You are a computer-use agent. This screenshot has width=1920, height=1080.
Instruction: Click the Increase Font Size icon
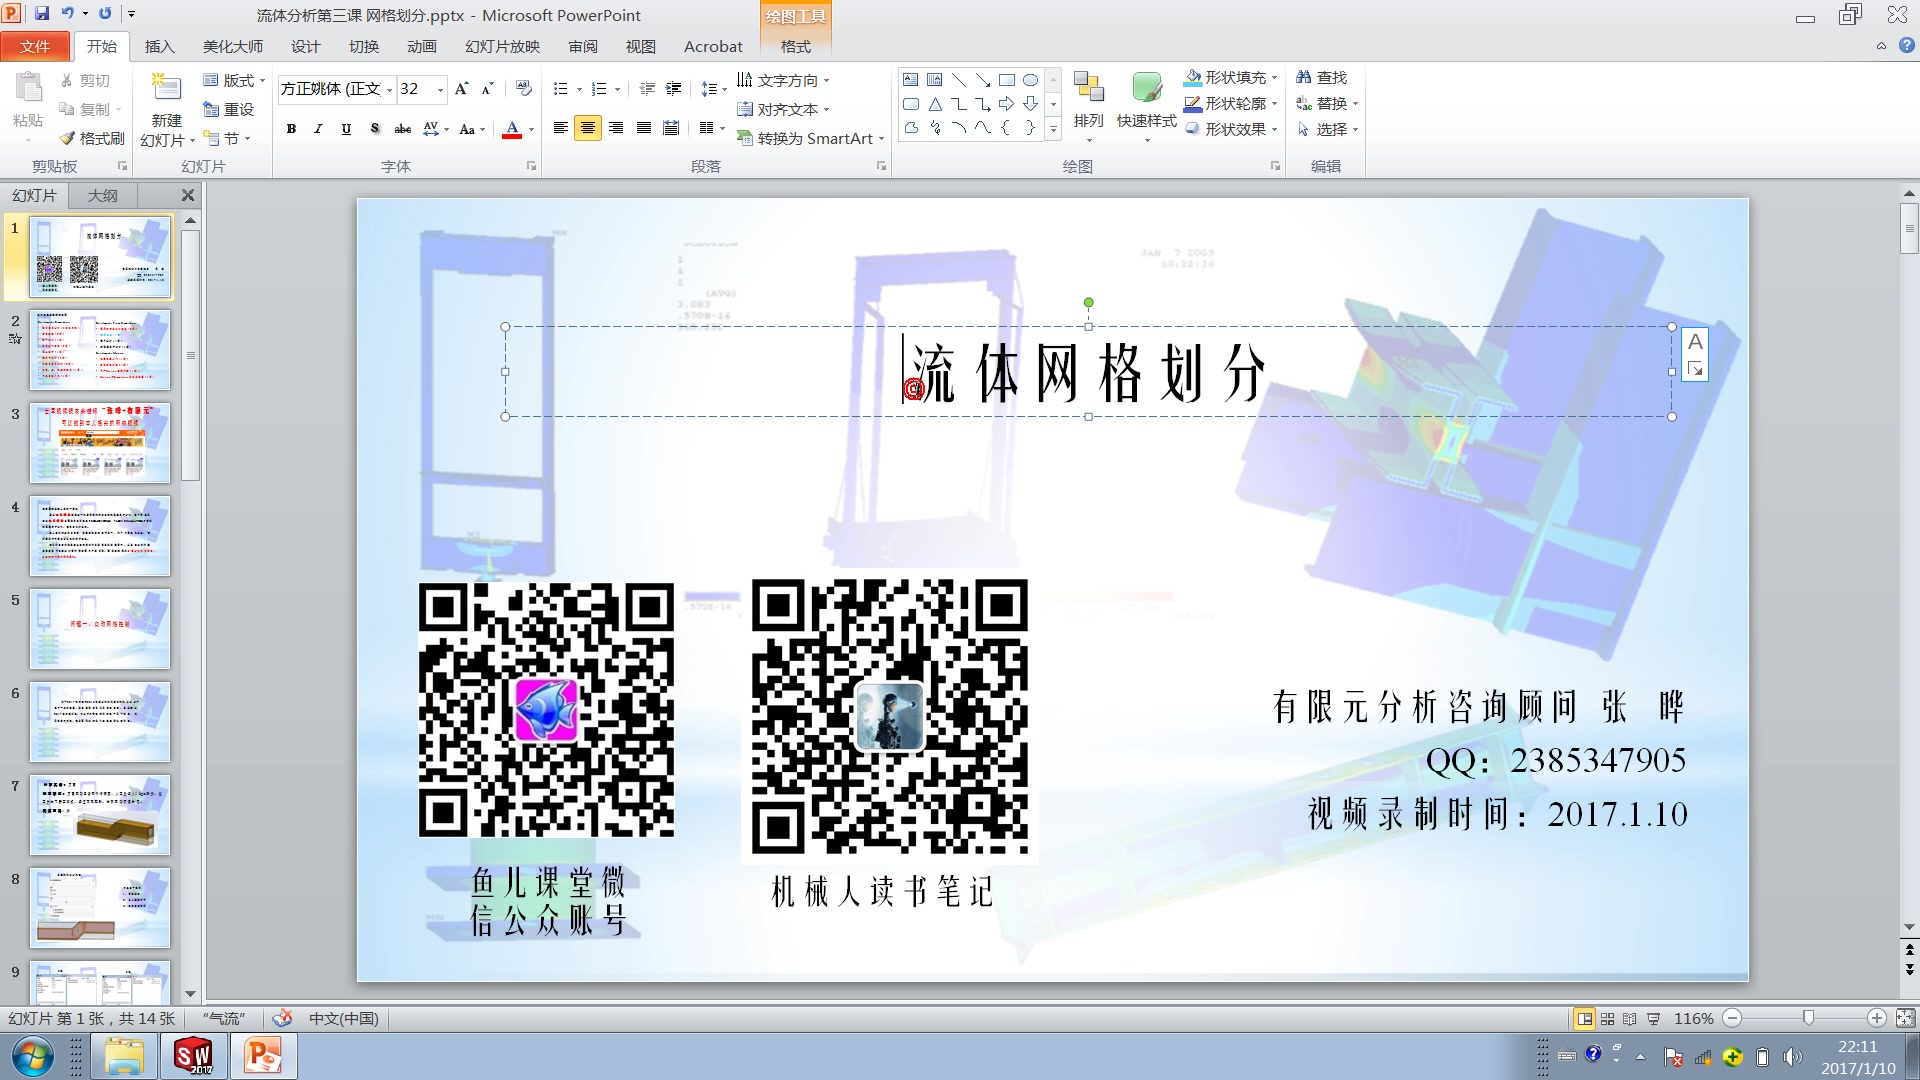[x=461, y=89]
